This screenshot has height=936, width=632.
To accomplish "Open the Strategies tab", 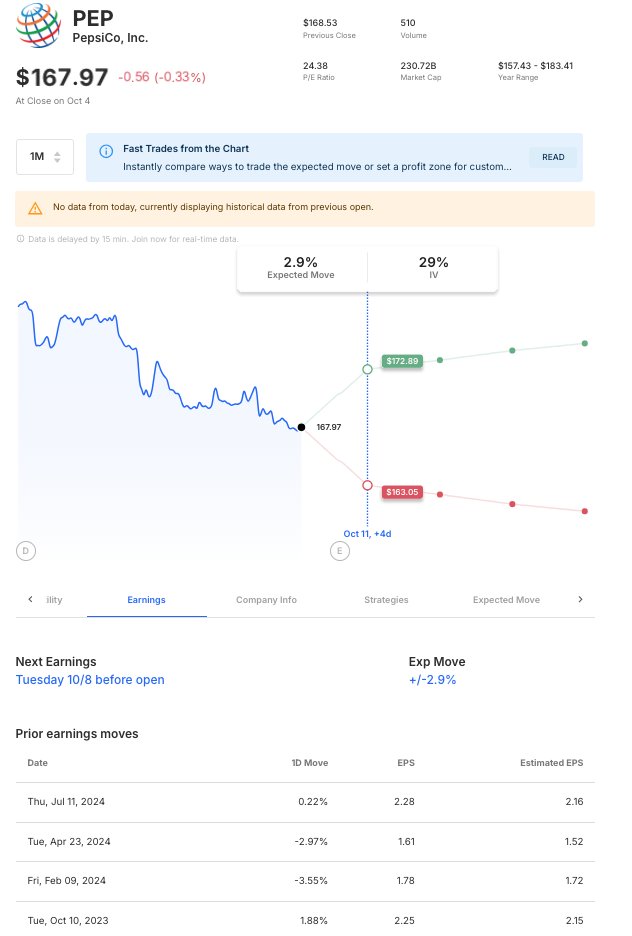I will (386, 600).
